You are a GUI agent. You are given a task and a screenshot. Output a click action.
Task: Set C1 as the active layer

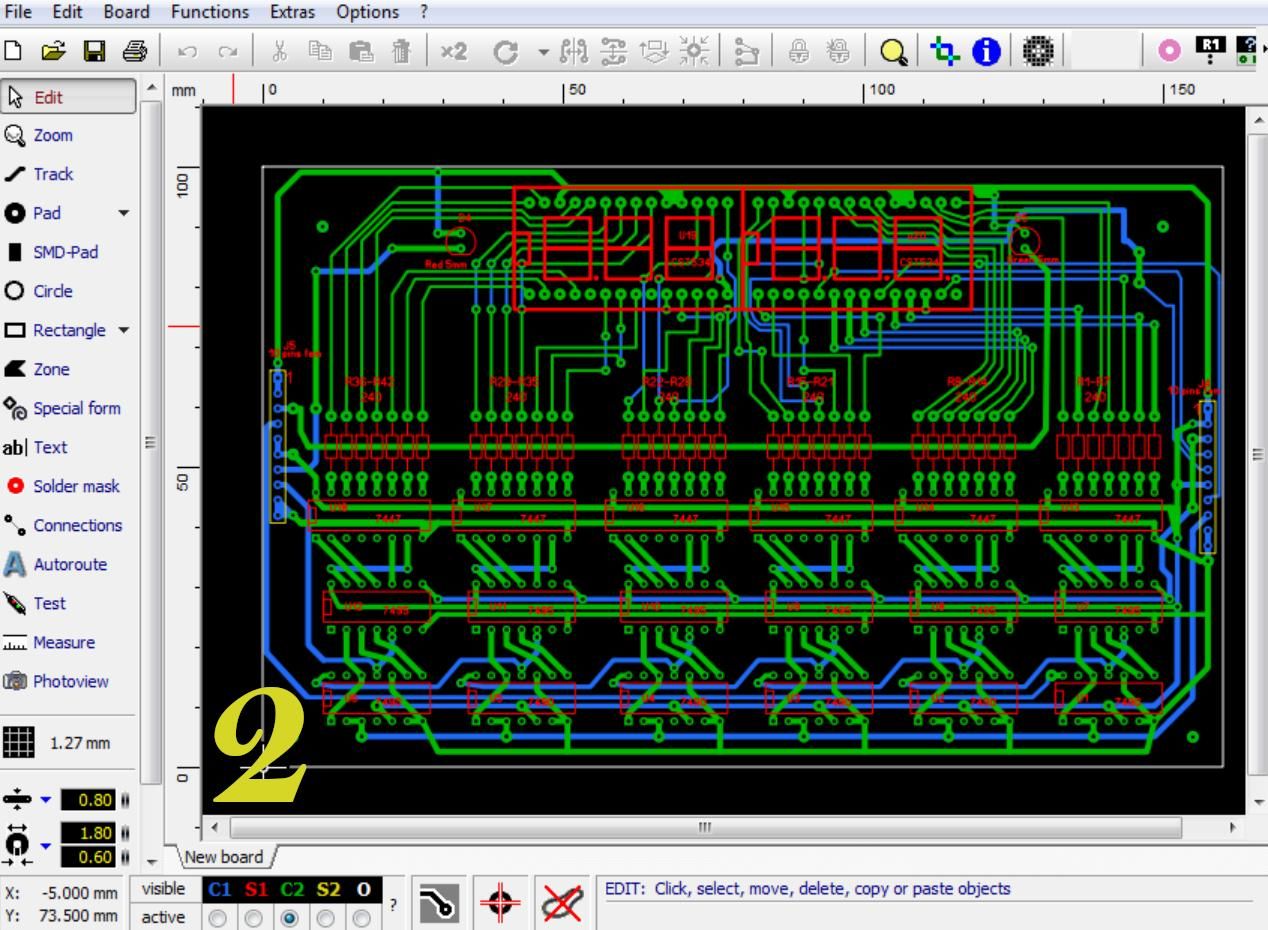218,915
